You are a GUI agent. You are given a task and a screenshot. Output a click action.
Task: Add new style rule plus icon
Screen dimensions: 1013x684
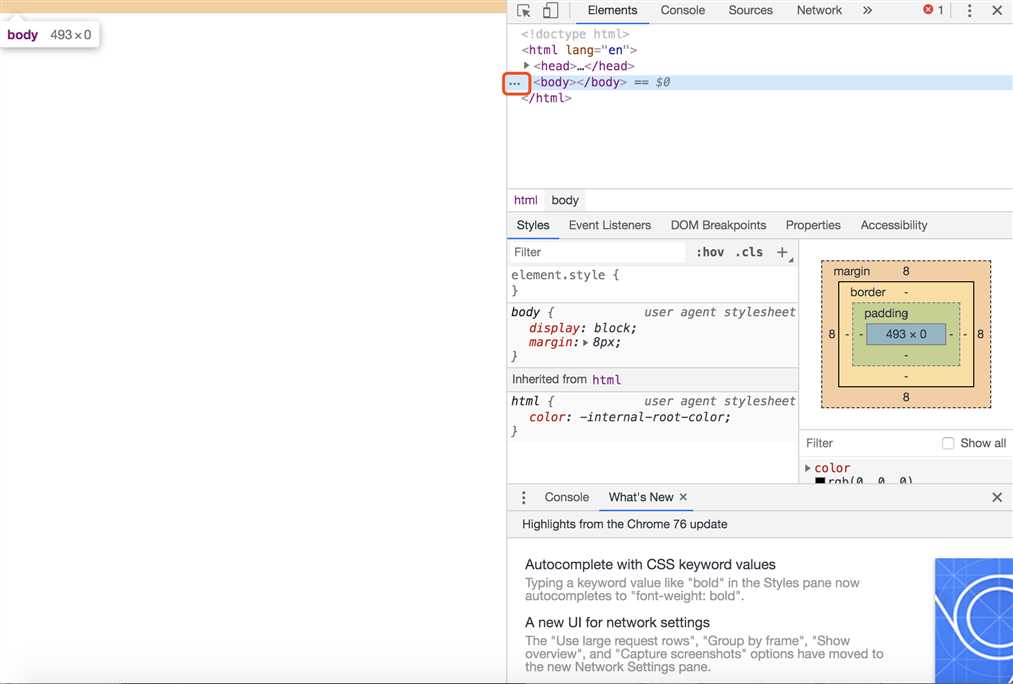point(782,252)
